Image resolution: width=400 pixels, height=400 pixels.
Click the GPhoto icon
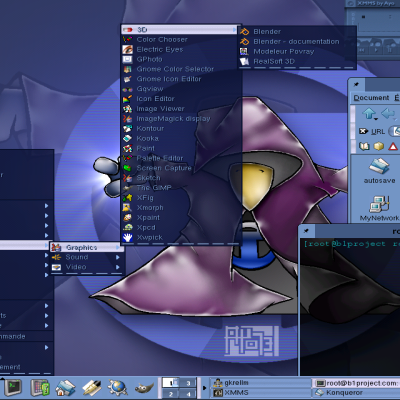pyautogui.click(x=127, y=59)
